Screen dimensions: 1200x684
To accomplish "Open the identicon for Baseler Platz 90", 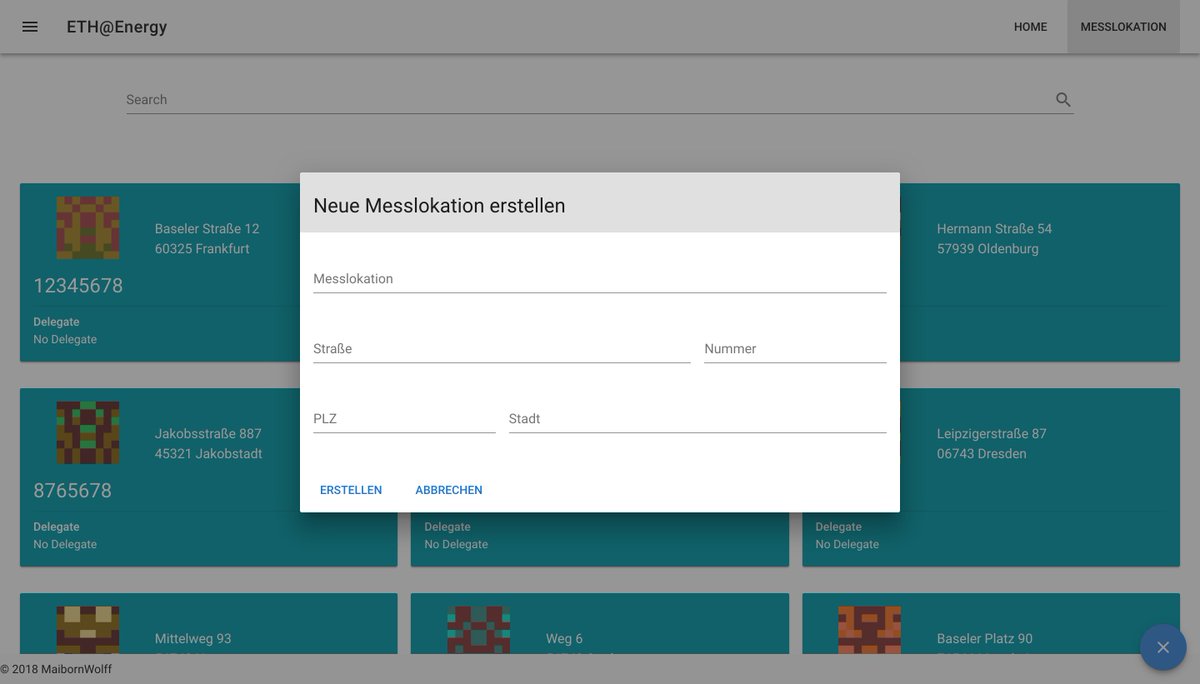I will (x=870, y=630).
